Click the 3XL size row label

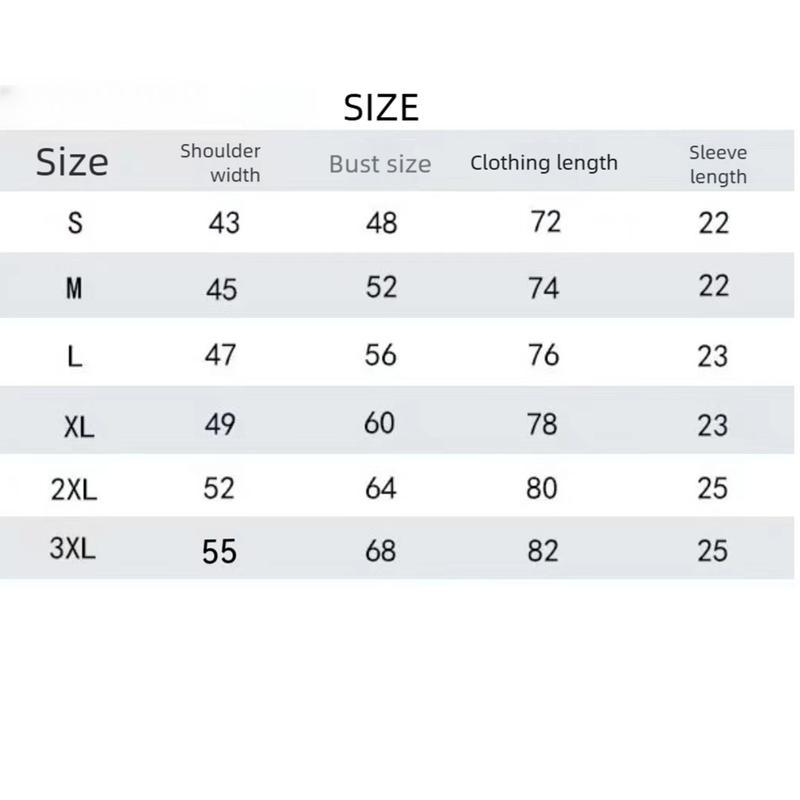73,549
